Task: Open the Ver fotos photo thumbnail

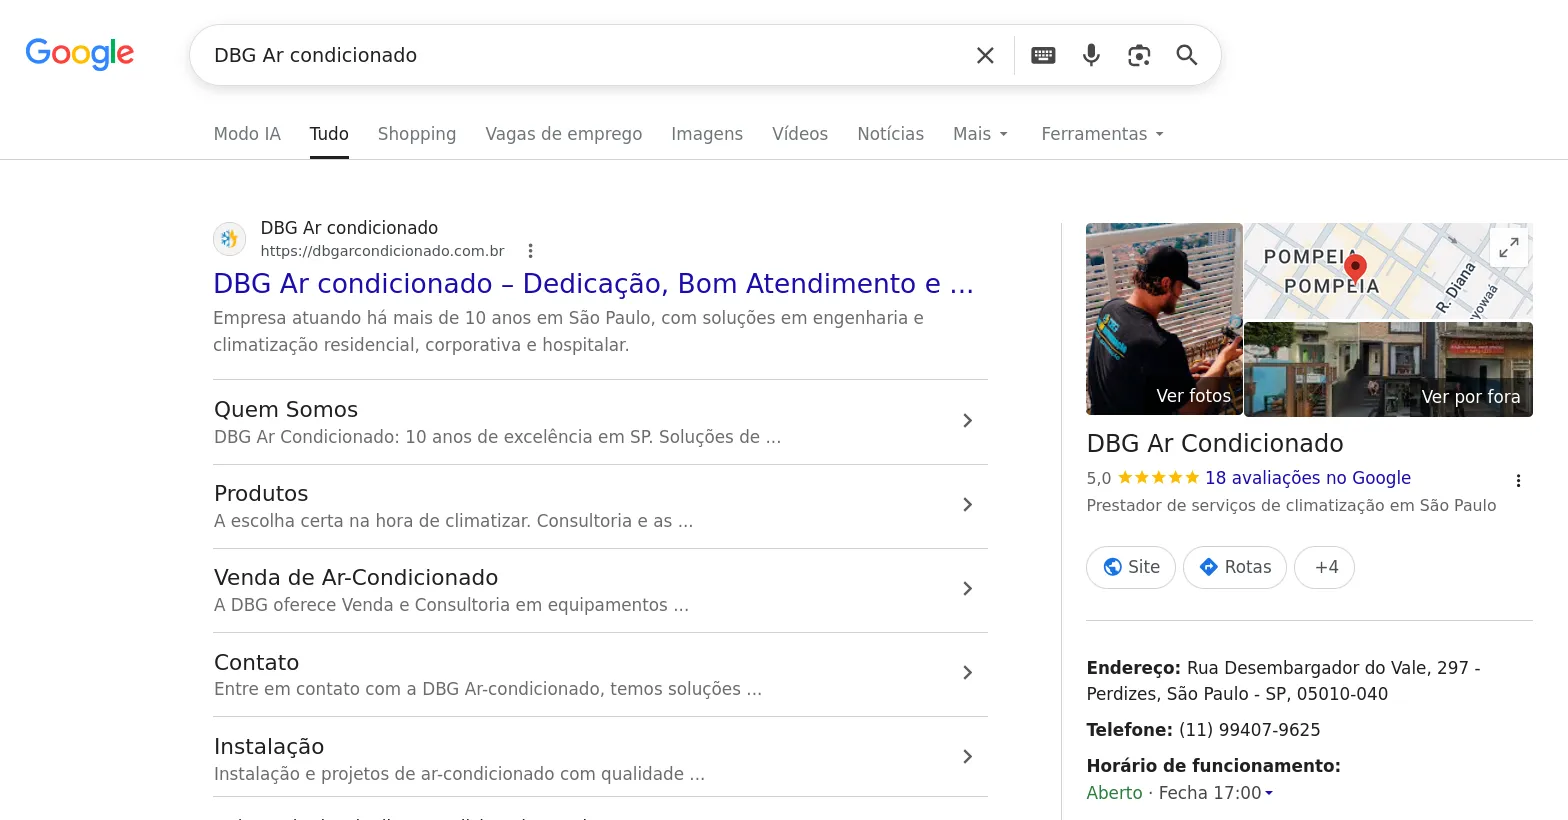Action: 1164,319
